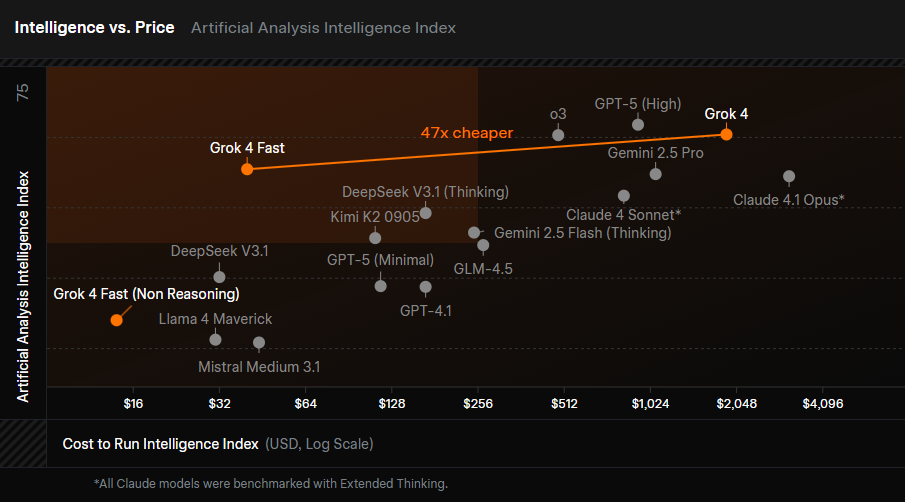This screenshot has width=905, height=502.
Task: Click the Cost to Run Intelligence Index label
Action: pyautogui.click(x=160, y=443)
